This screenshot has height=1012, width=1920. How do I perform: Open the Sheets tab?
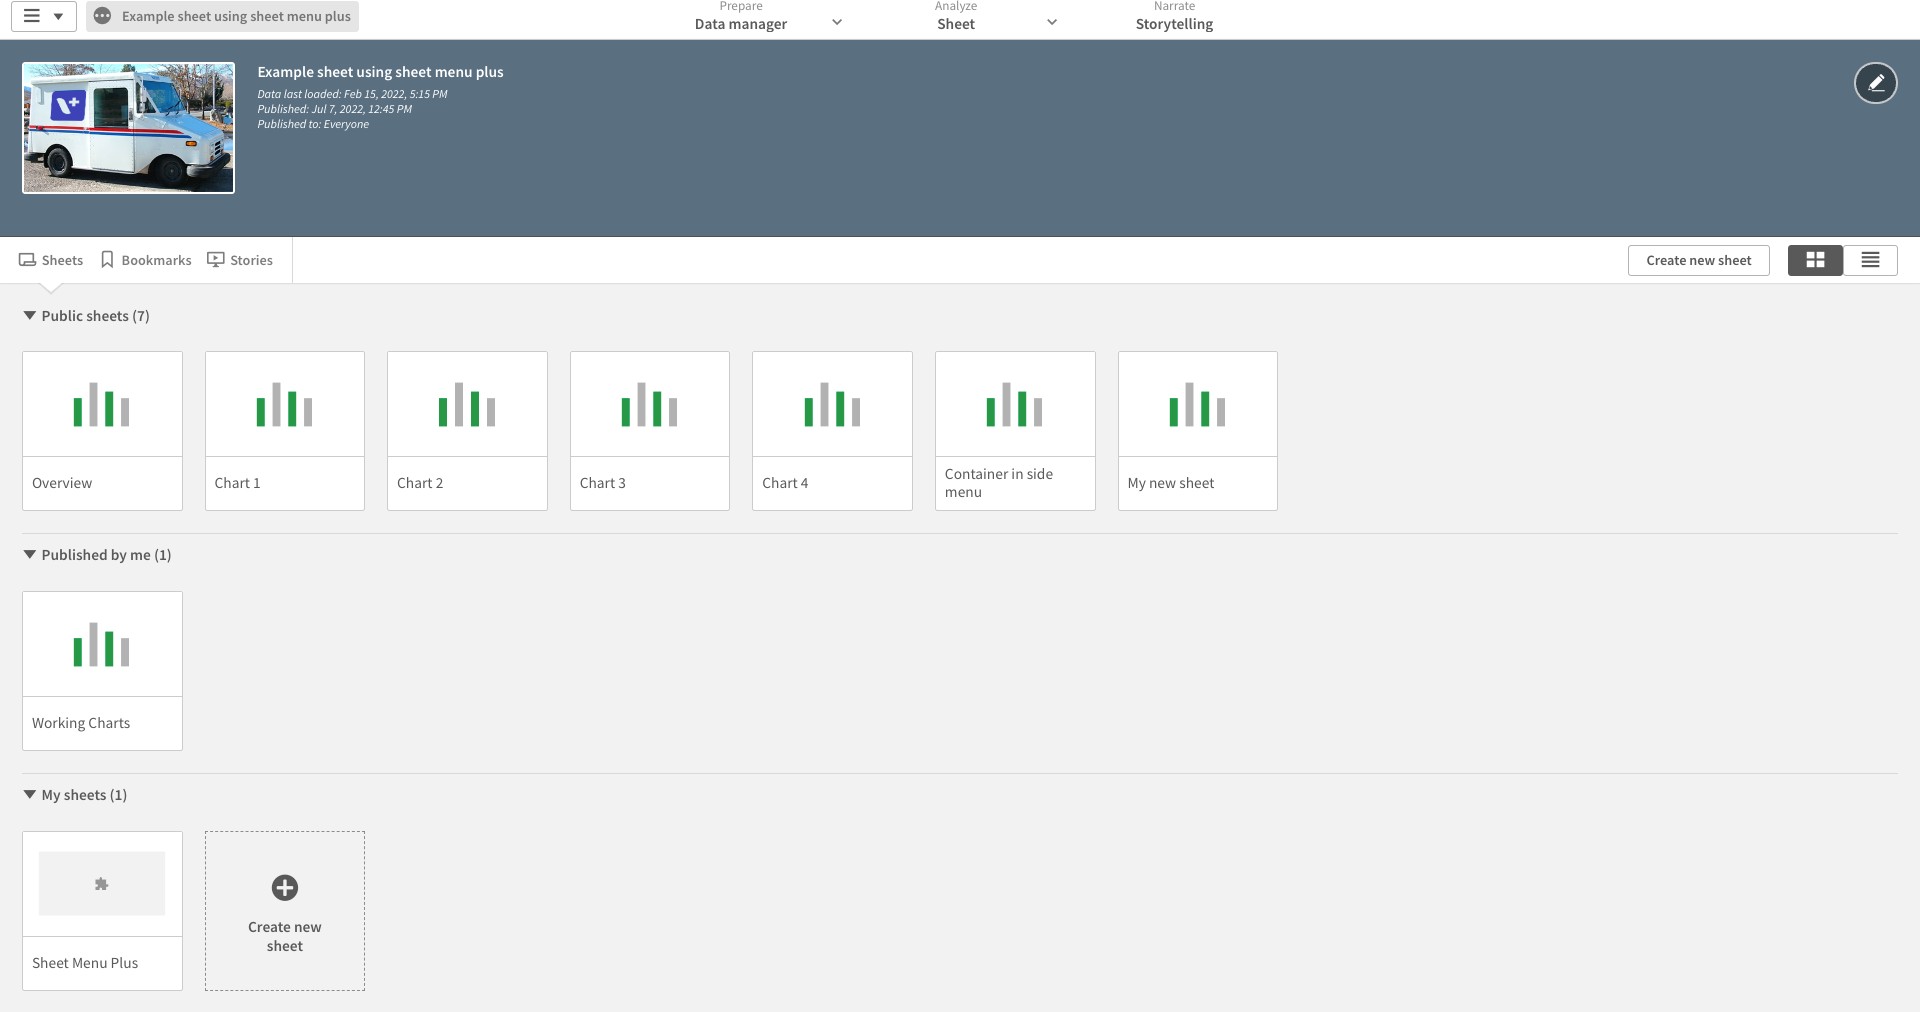[x=51, y=260]
